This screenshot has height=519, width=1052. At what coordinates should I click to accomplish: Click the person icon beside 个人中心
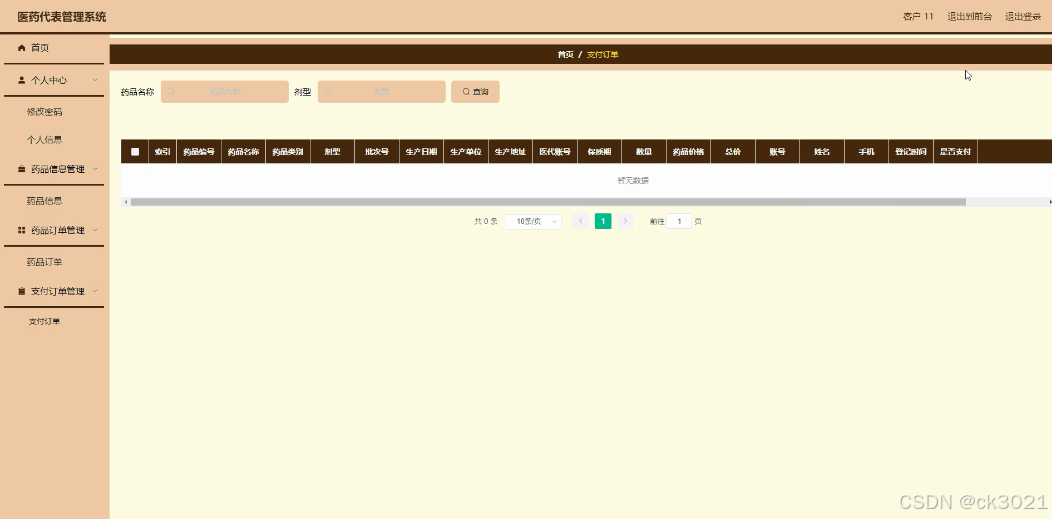click(21, 80)
